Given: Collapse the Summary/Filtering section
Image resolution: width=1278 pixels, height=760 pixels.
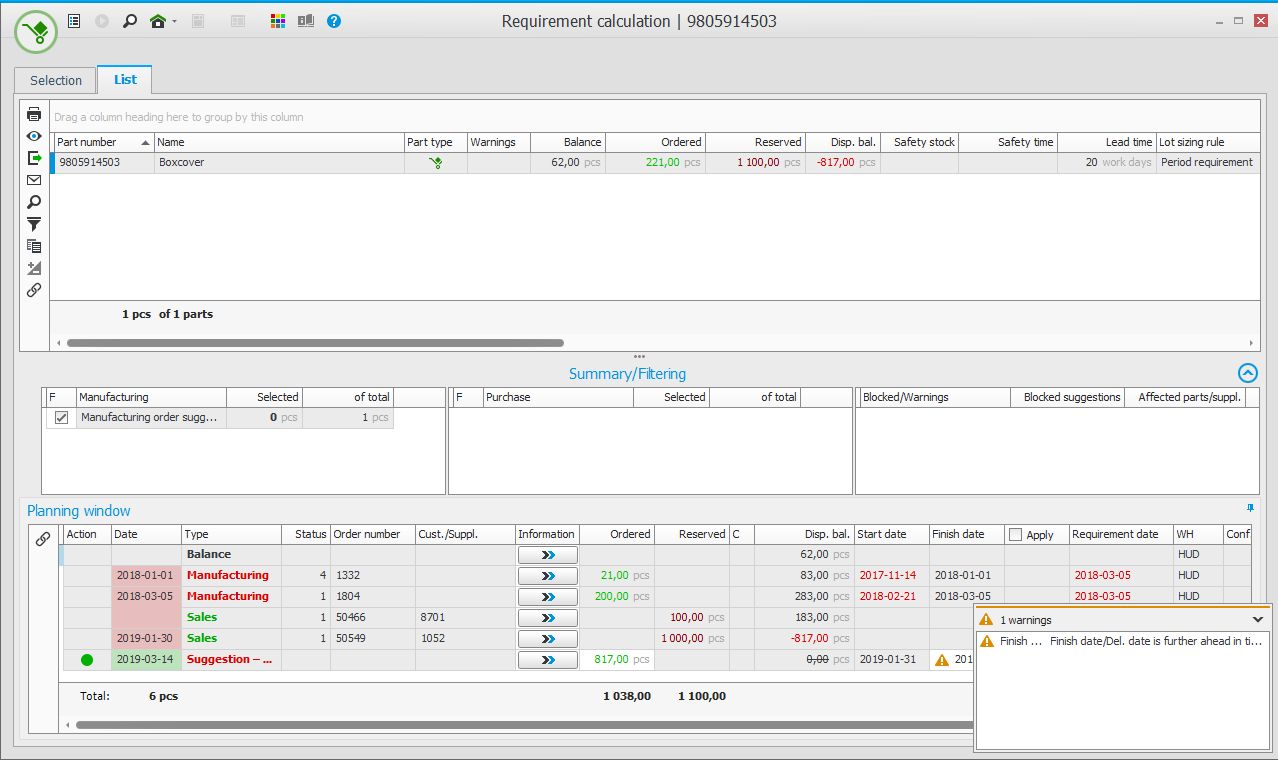Looking at the screenshot, I should click(x=1247, y=373).
